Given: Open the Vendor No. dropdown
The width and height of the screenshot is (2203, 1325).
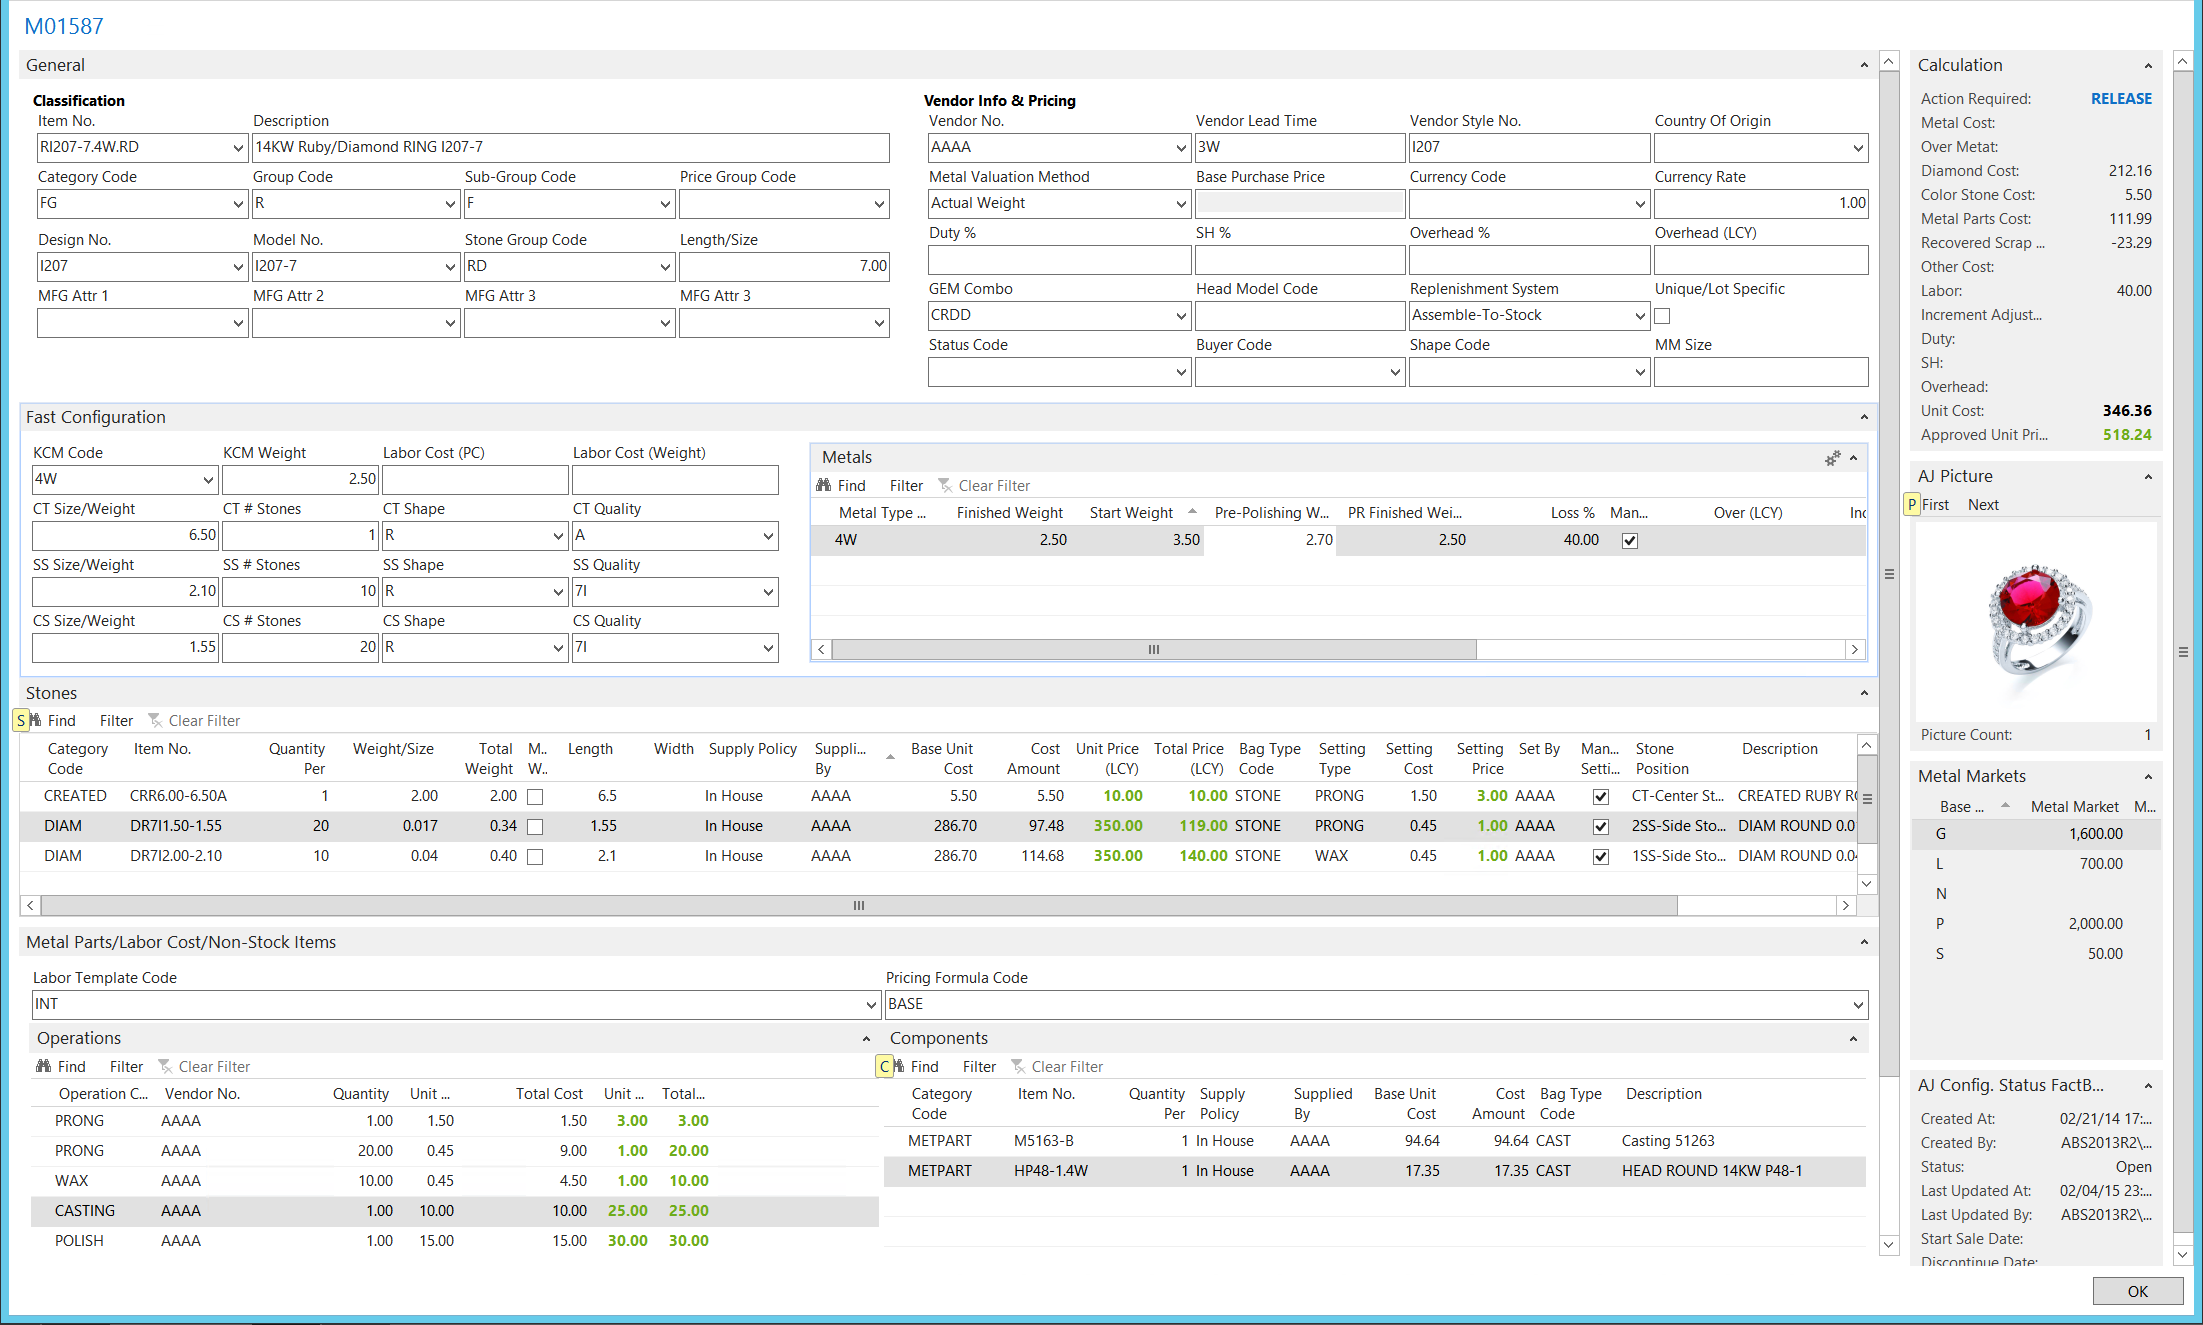Looking at the screenshot, I should tap(1180, 148).
